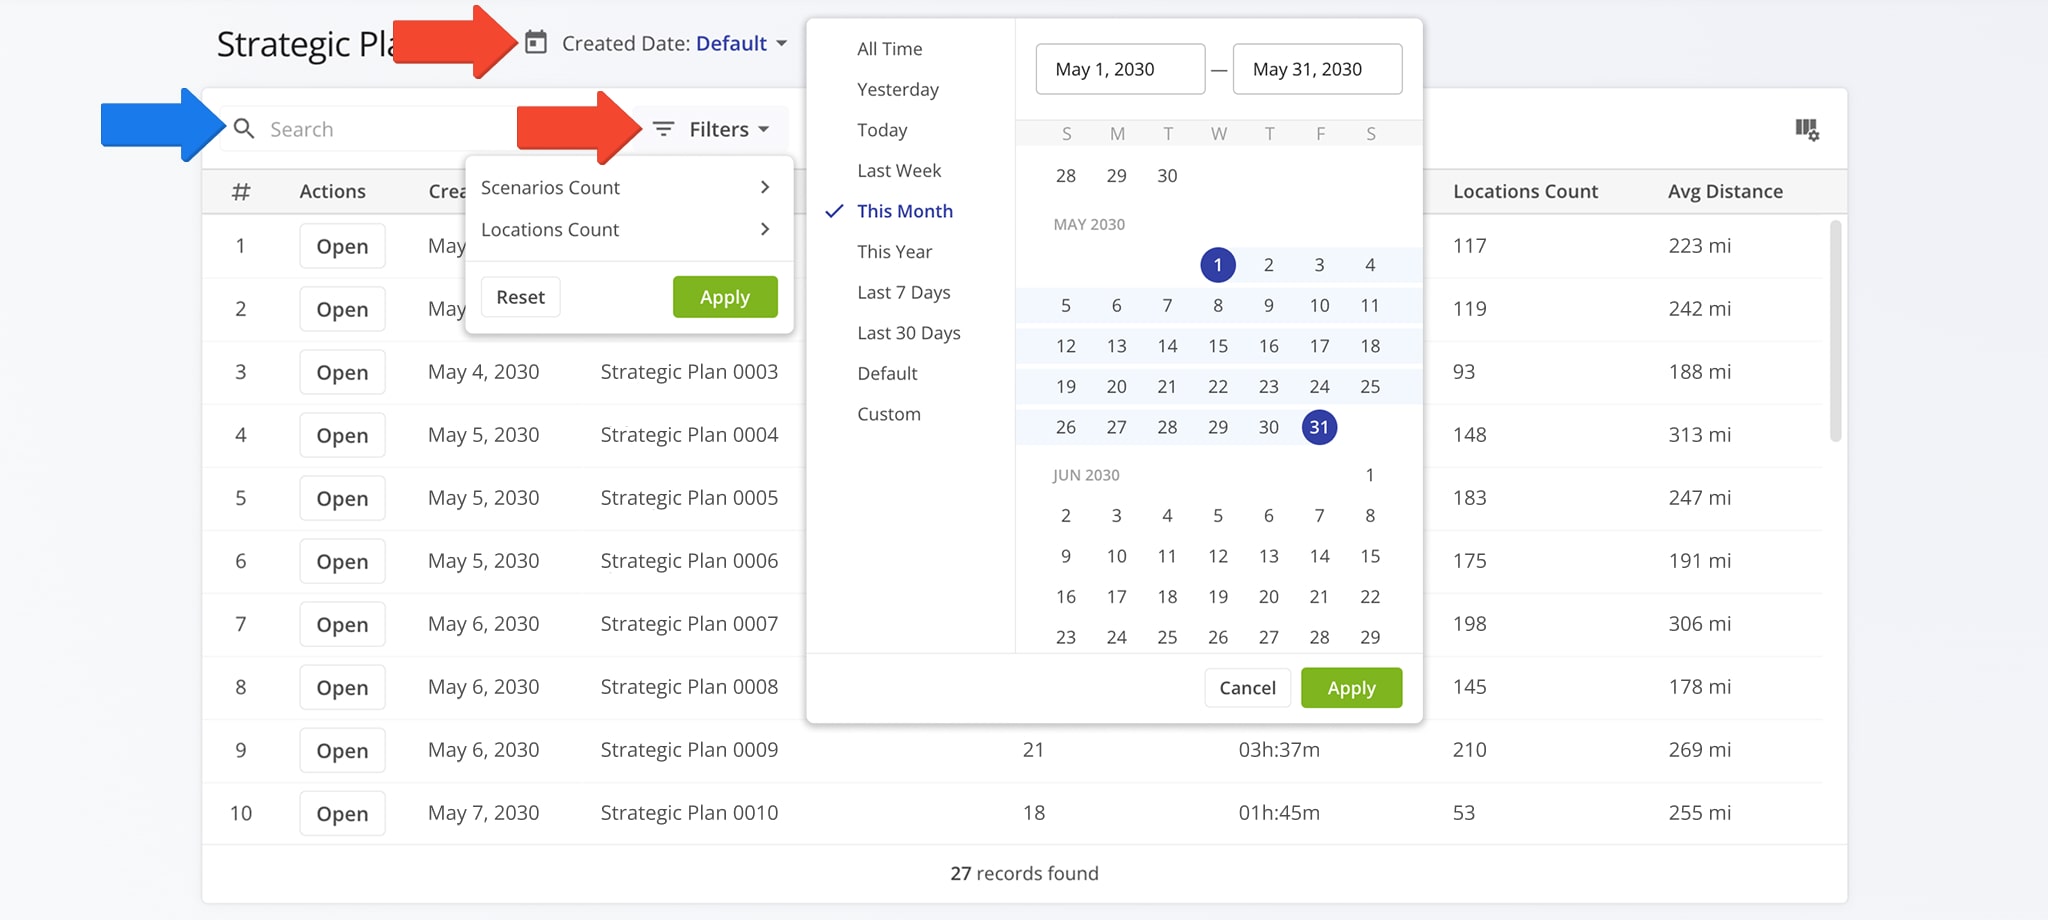Select May 31 in the calendar
This screenshot has height=920, width=2048.
[1319, 427]
